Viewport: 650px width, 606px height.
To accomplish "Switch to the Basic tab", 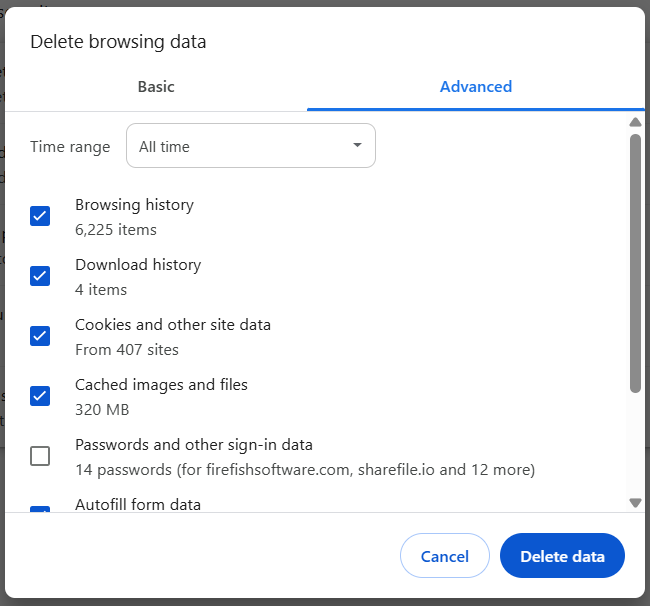I will tap(156, 87).
